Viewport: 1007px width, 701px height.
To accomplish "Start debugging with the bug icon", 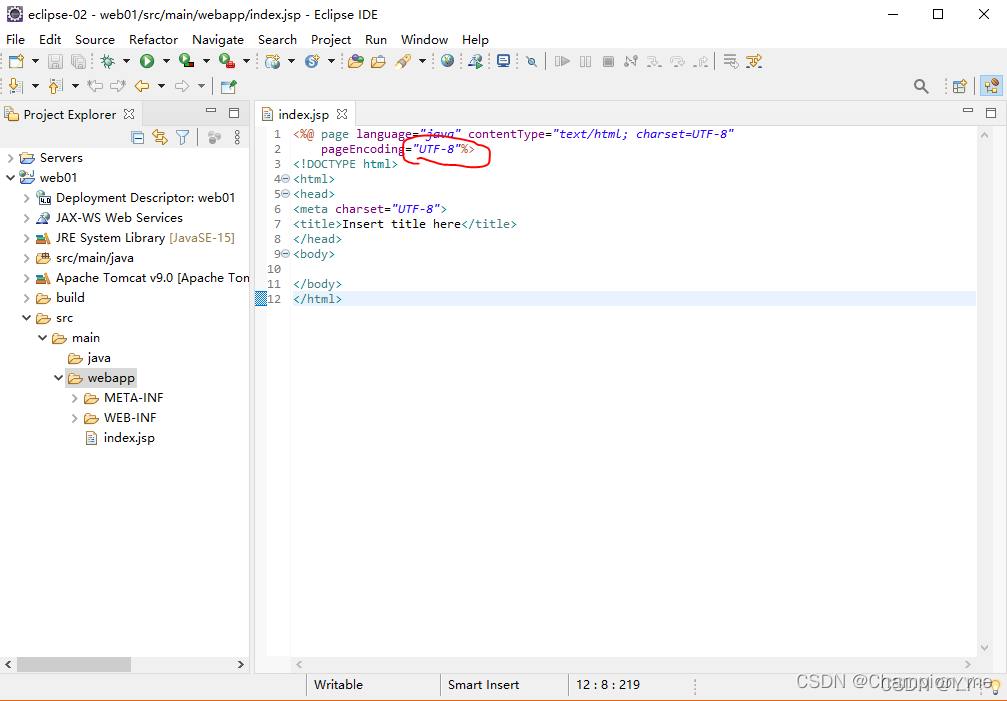I will tap(107, 61).
